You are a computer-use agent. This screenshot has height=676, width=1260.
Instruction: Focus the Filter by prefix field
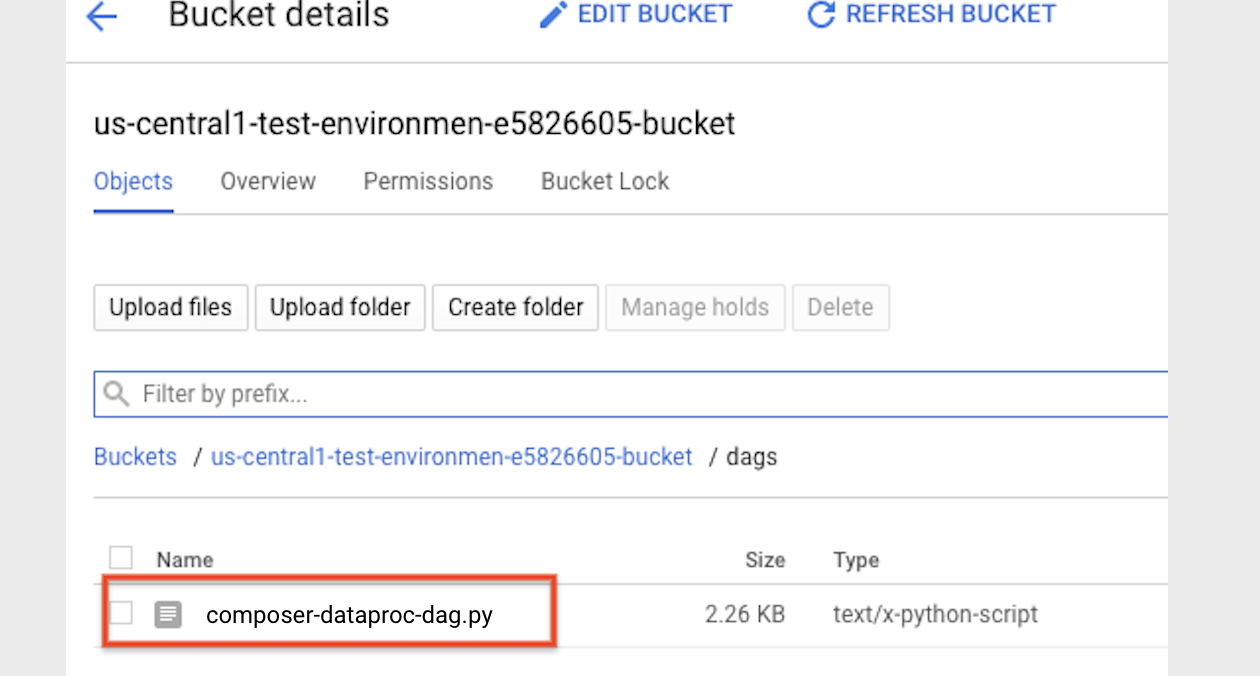(x=640, y=394)
